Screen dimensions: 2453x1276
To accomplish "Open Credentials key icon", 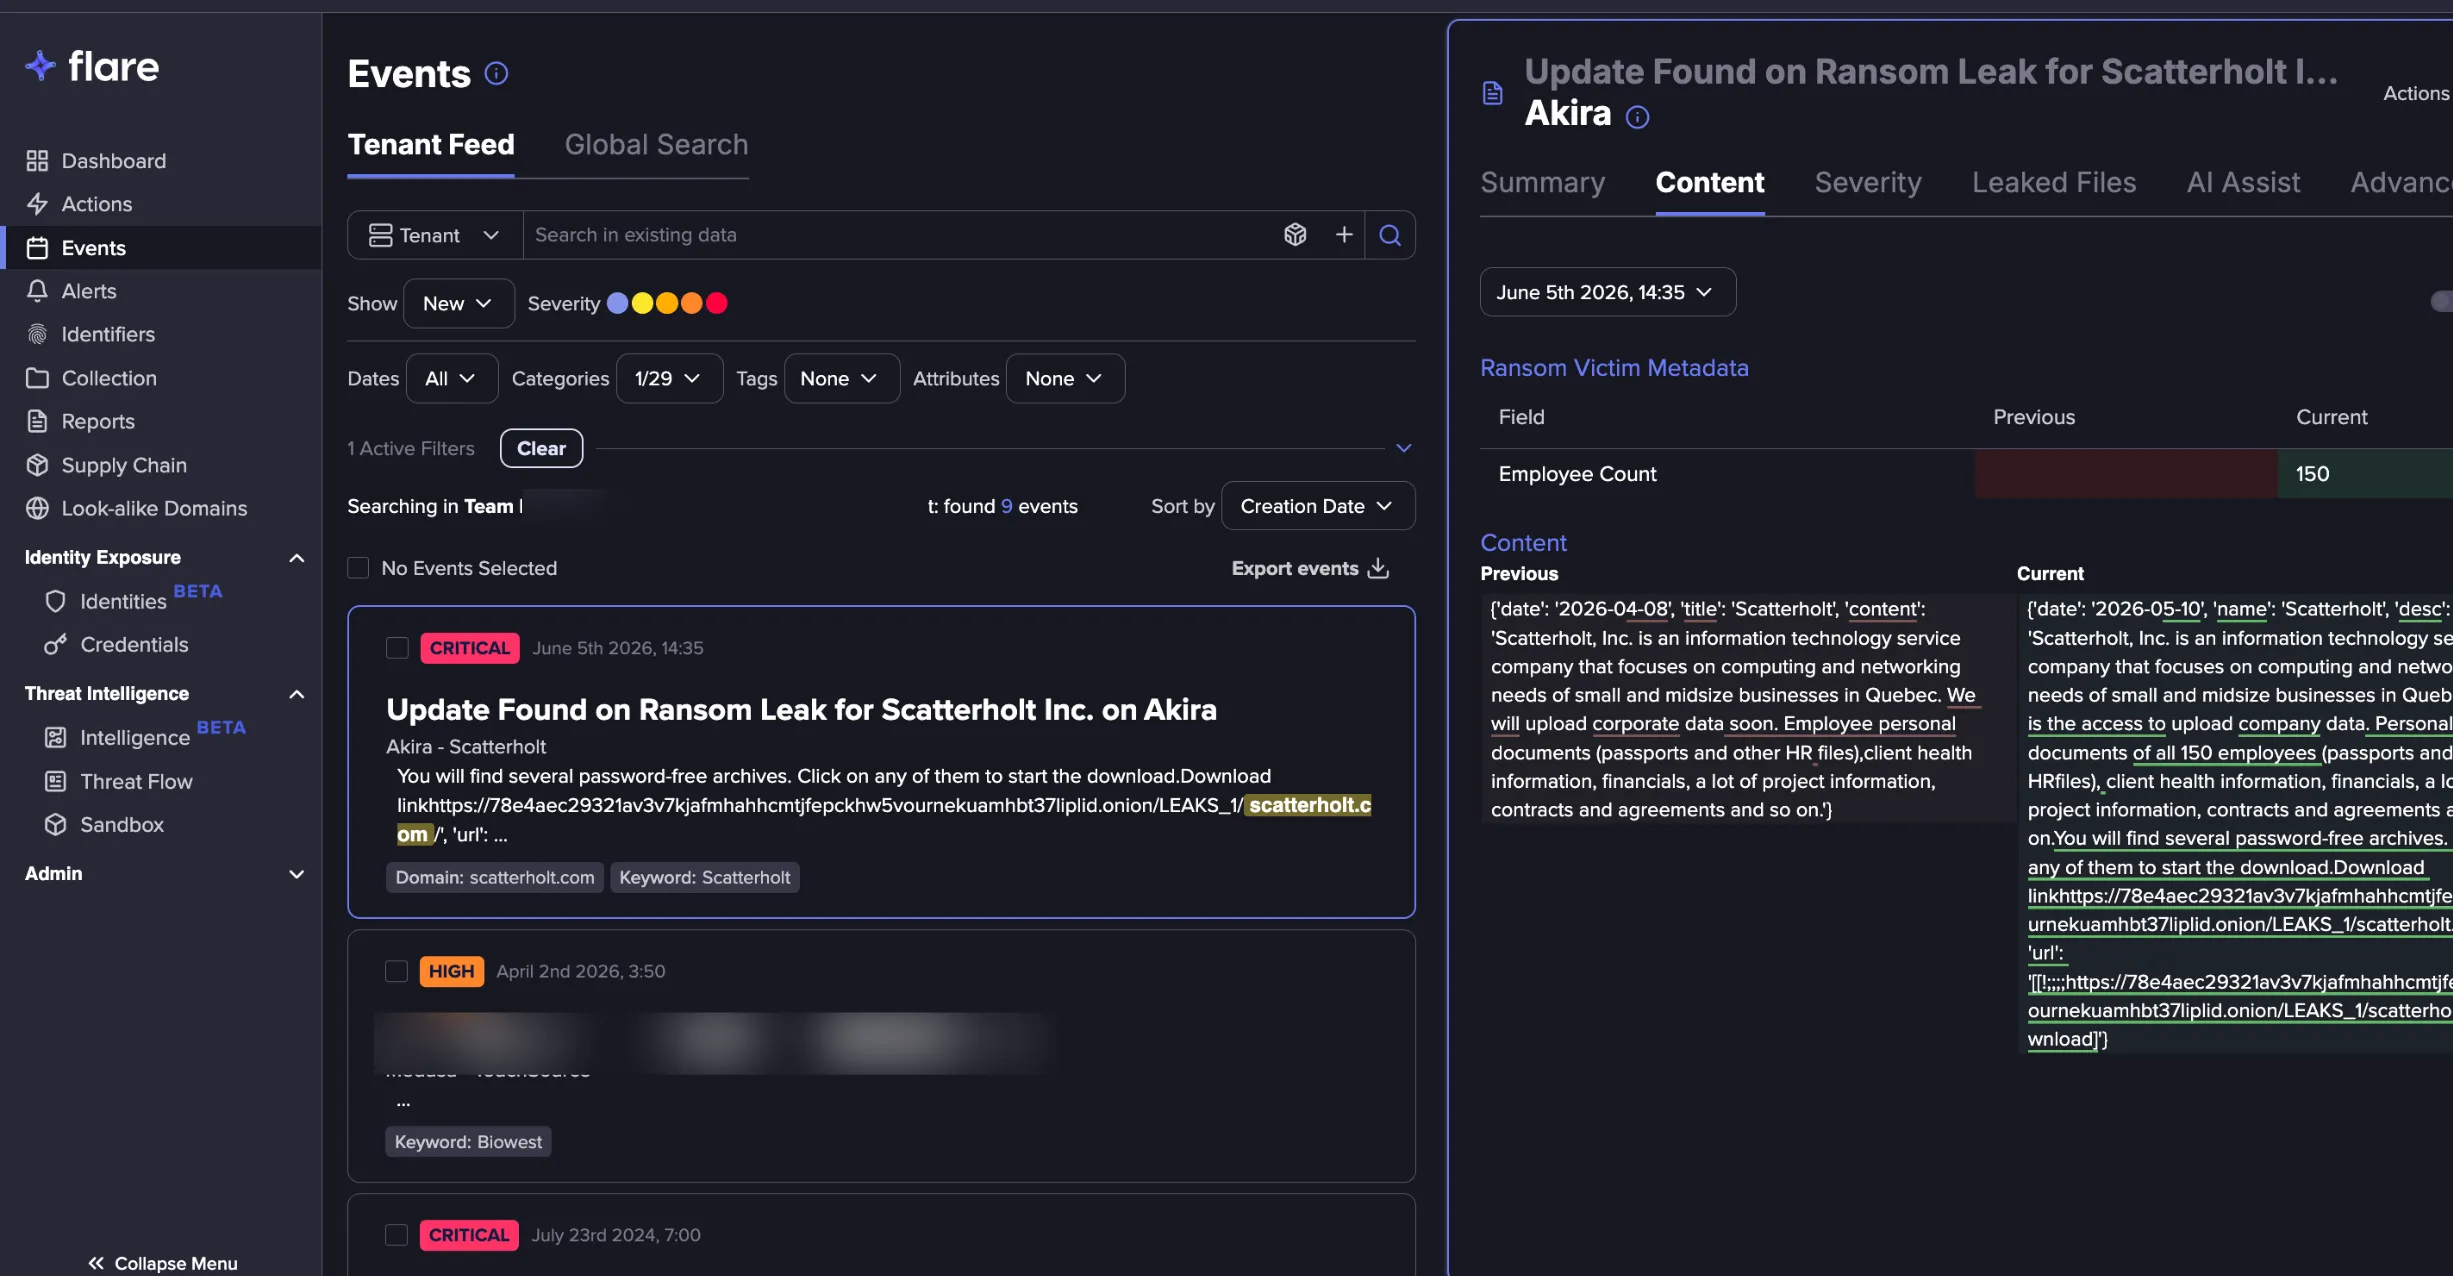I will click(56, 645).
